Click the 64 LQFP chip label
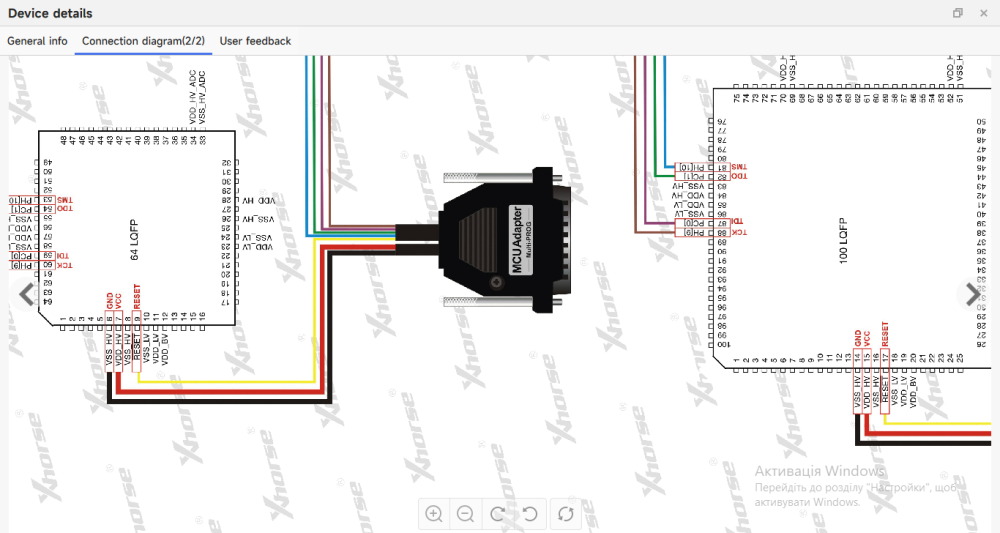The width and height of the screenshot is (1000, 533). coord(134,240)
